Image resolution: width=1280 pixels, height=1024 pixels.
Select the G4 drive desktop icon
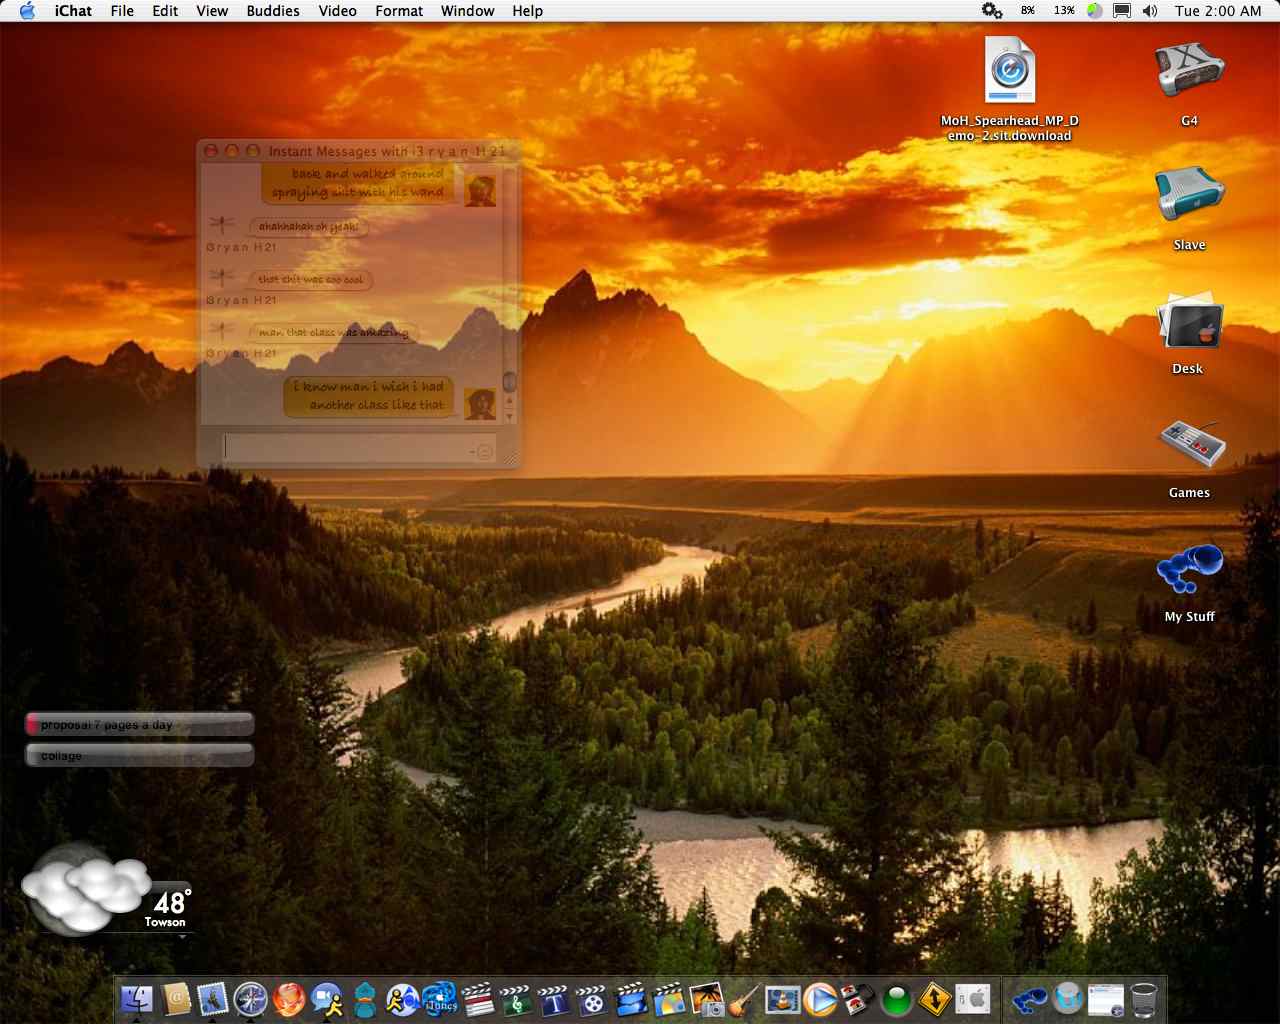click(x=1189, y=70)
